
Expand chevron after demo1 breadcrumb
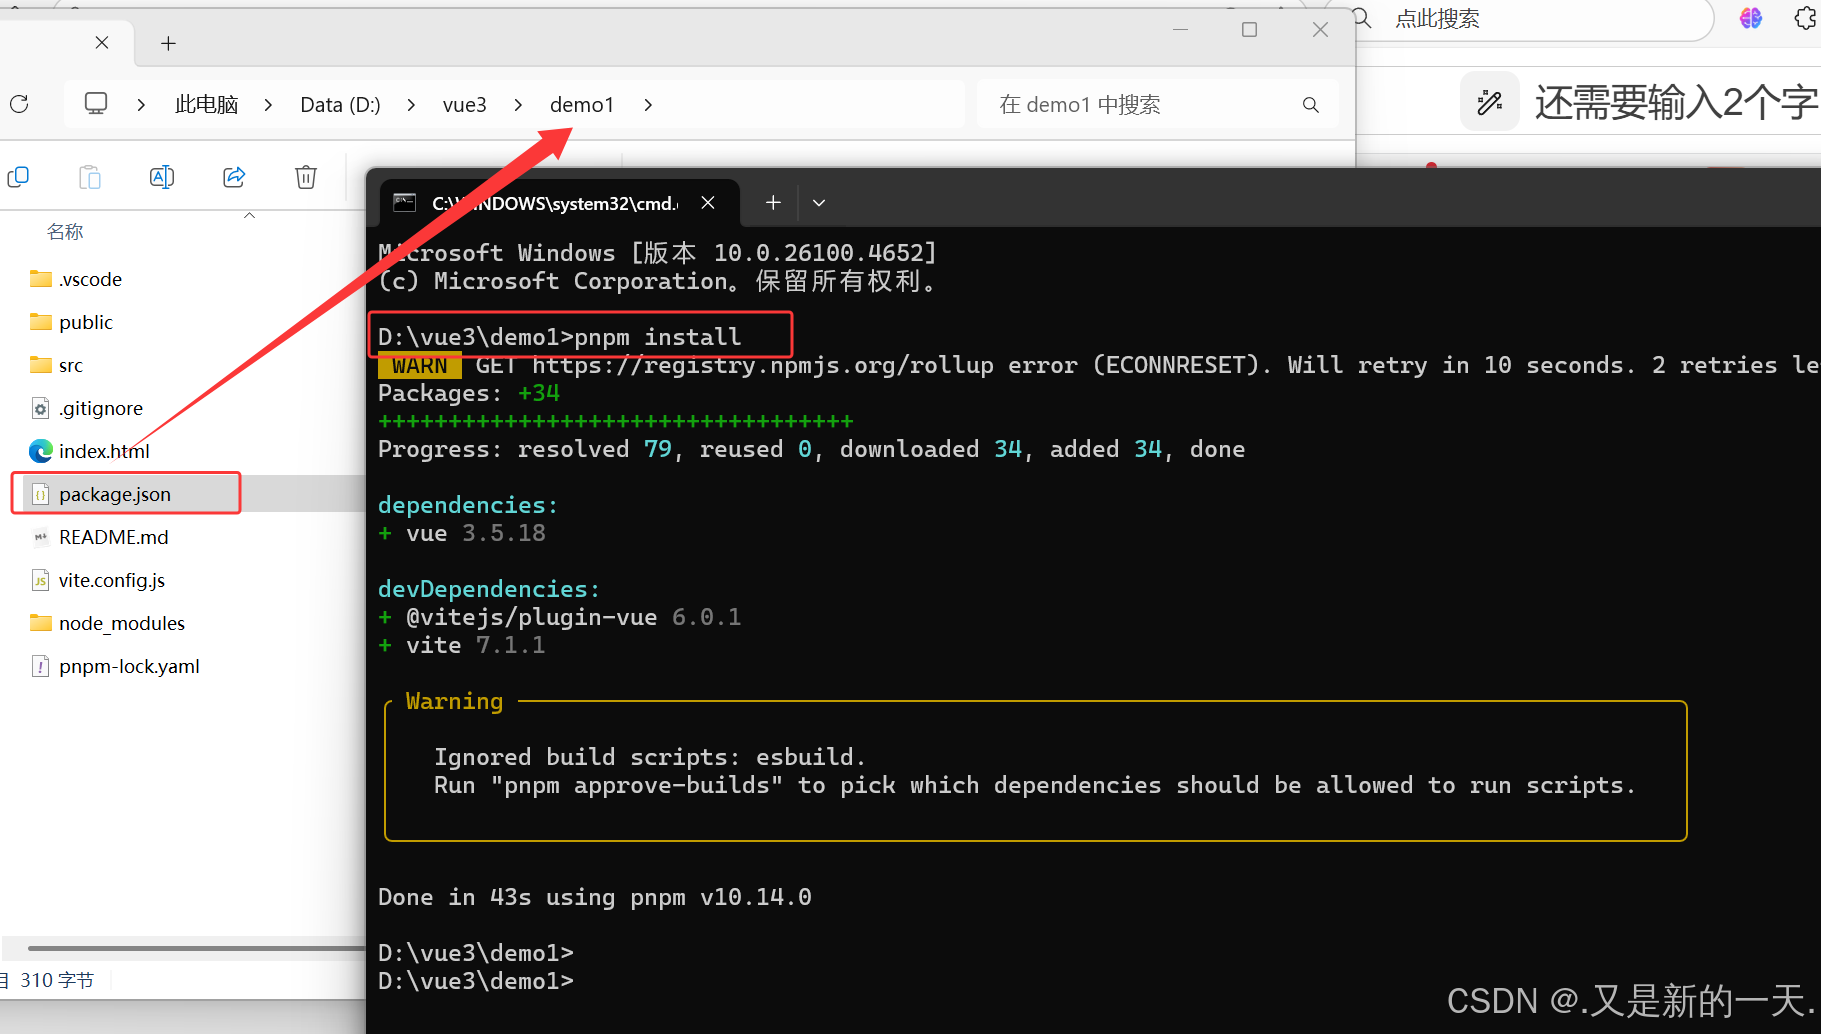(x=648, y=105)
